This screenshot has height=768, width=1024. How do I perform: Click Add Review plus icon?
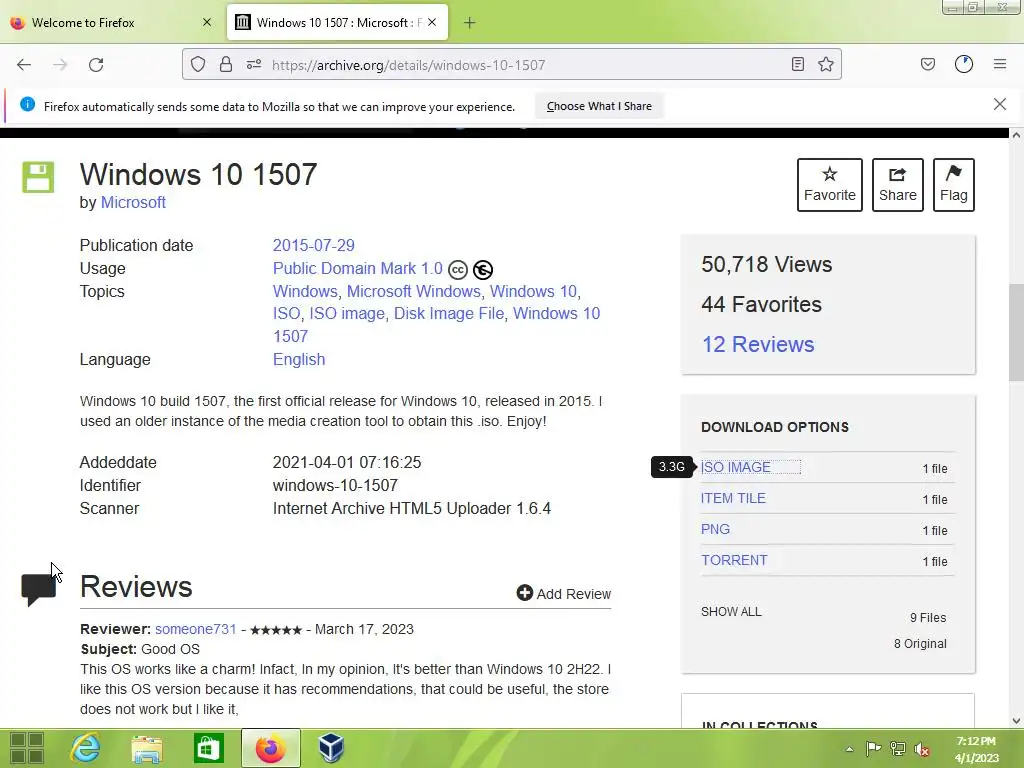(524, 592)
